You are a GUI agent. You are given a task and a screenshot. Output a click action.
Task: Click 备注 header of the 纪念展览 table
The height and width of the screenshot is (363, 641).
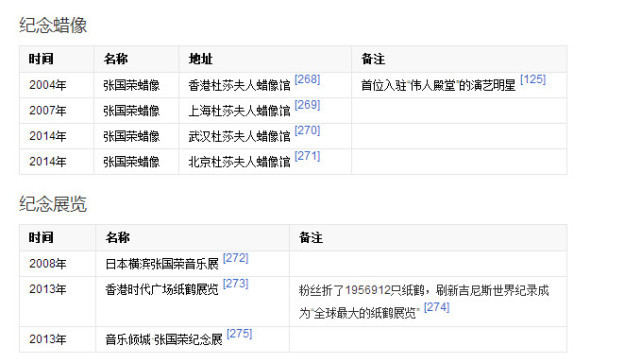311,238
